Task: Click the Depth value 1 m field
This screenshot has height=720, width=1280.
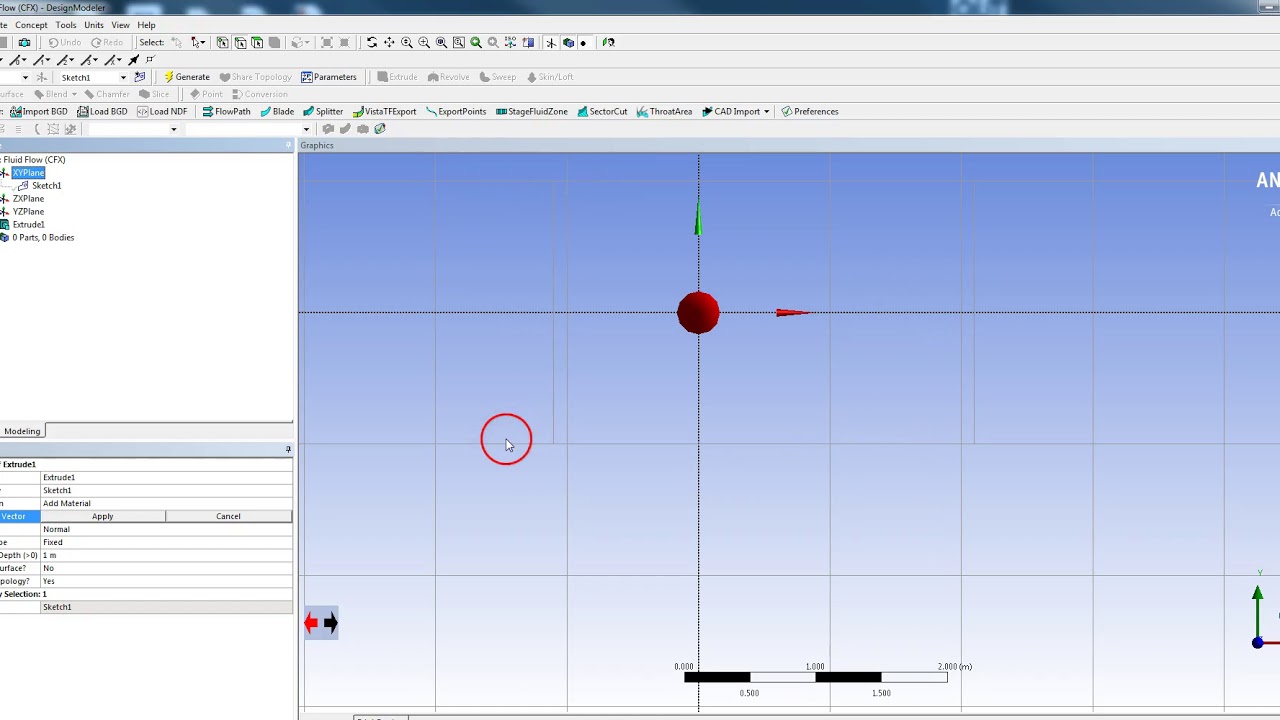Action: 166,555
